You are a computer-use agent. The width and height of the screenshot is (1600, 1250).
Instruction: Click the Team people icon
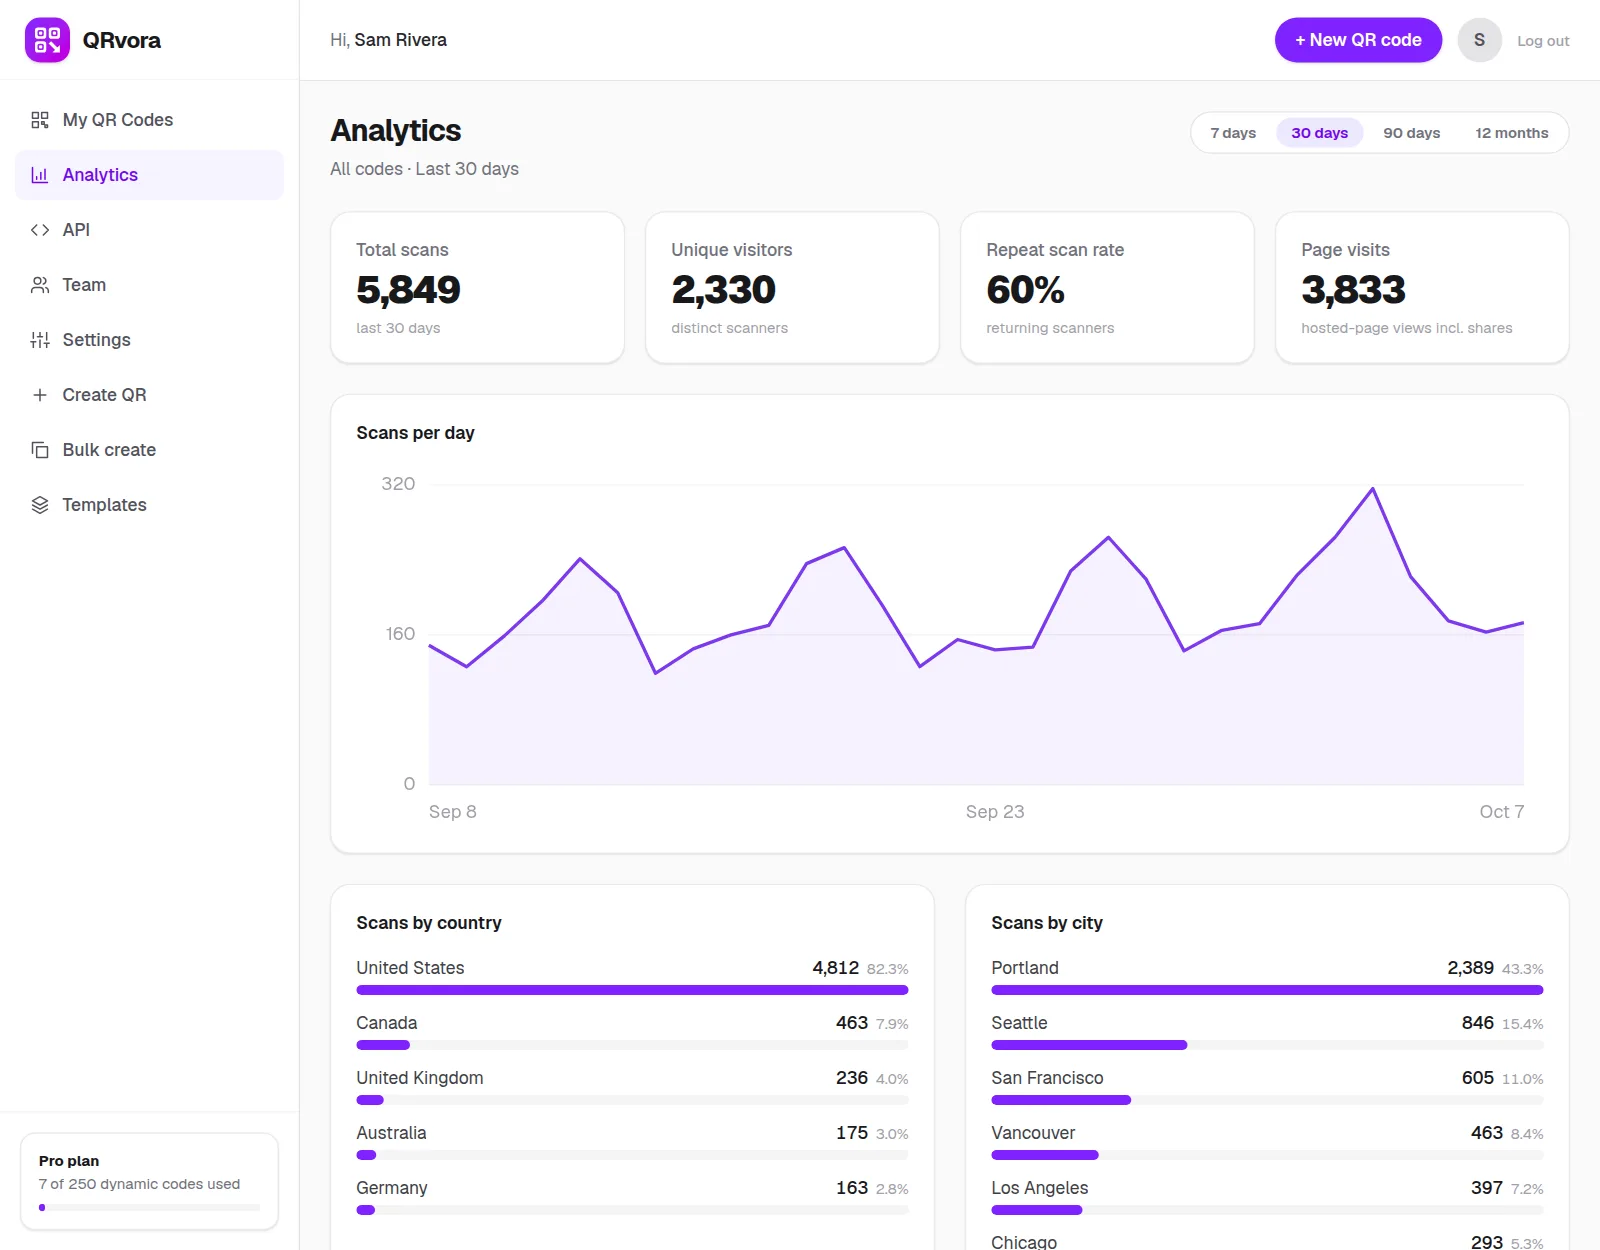coord(40,285)
